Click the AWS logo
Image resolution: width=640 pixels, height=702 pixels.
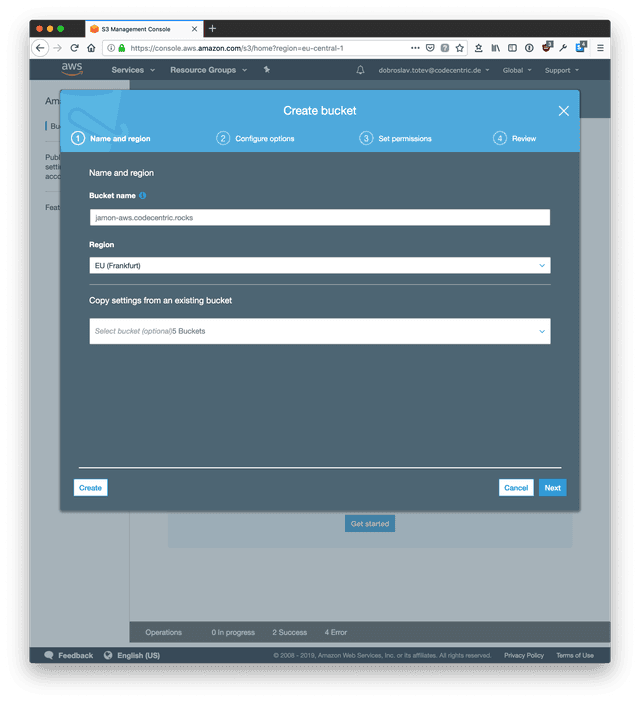[x=72, y=69]
